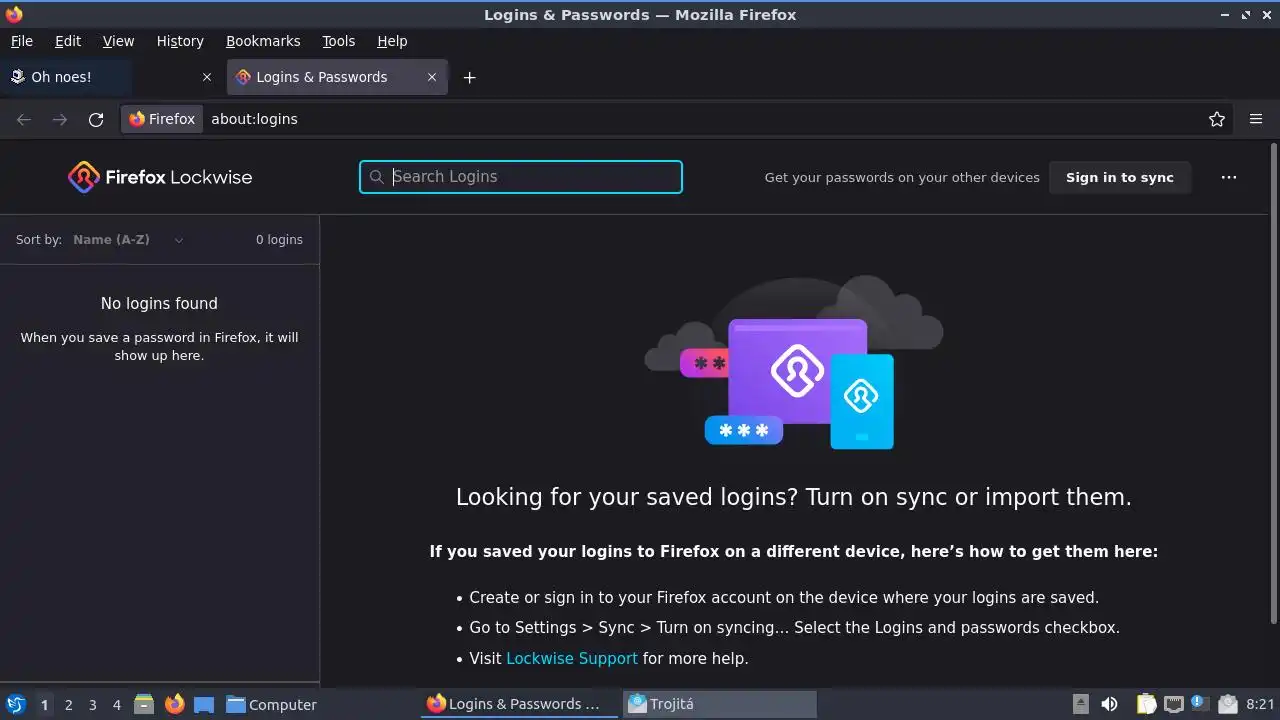Click the Firefox Lockwise logo
Screen dimensions: 1280x720
160,177
